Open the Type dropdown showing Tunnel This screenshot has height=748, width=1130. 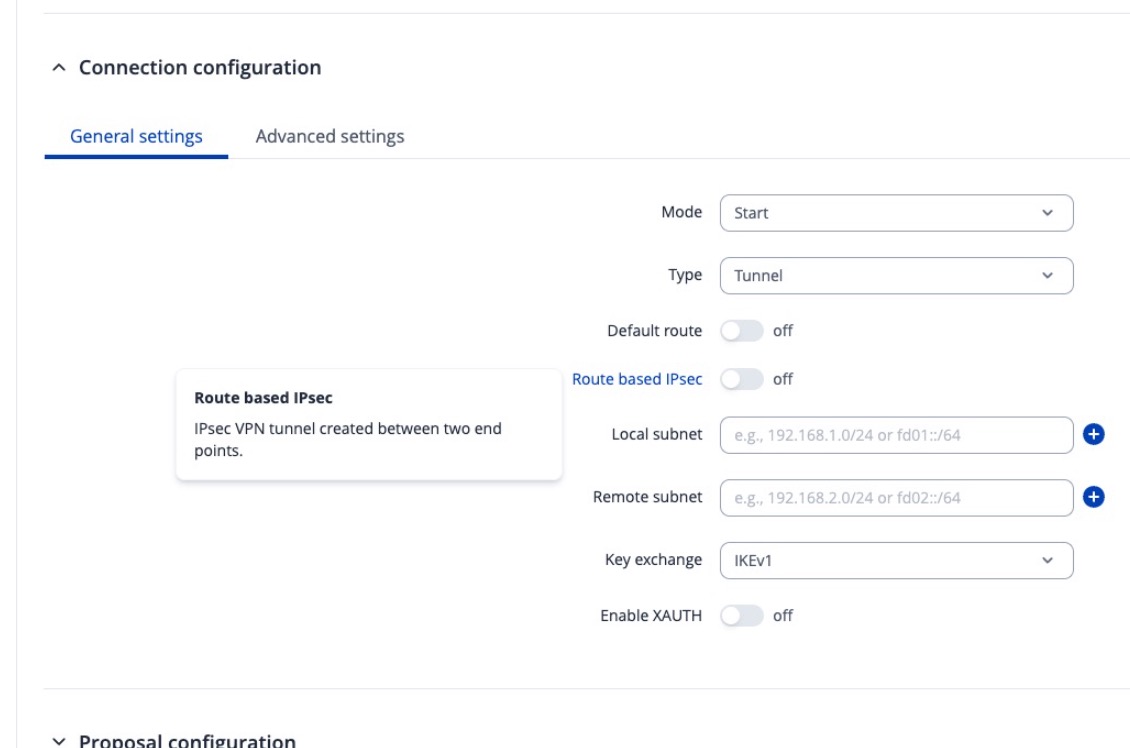895,276
